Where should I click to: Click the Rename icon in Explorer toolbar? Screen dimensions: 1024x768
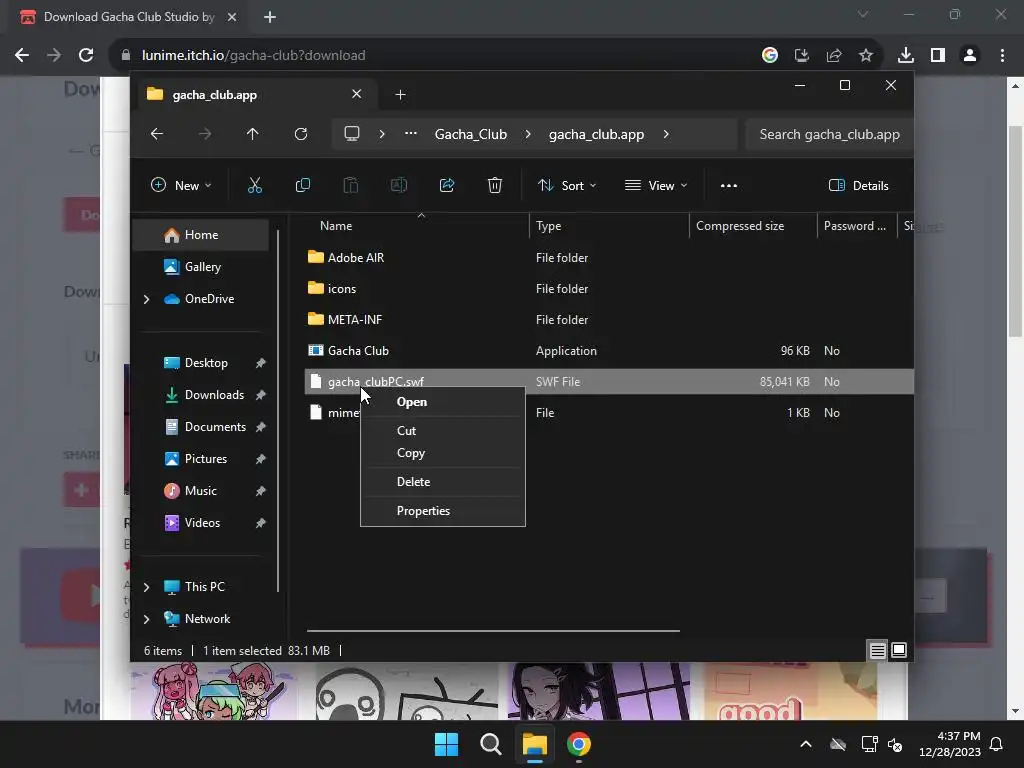tap(398, 185)
